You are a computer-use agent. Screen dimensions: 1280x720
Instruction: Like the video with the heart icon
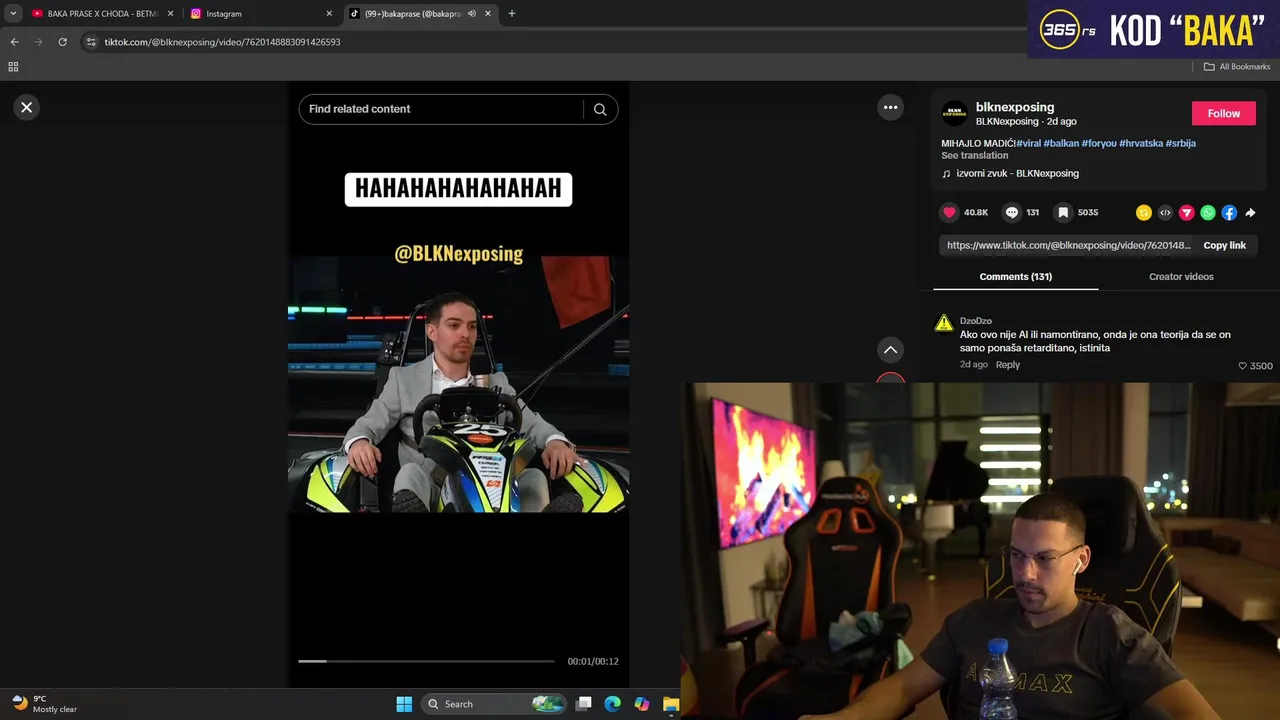pyautogui.click(x=949, y=212)
